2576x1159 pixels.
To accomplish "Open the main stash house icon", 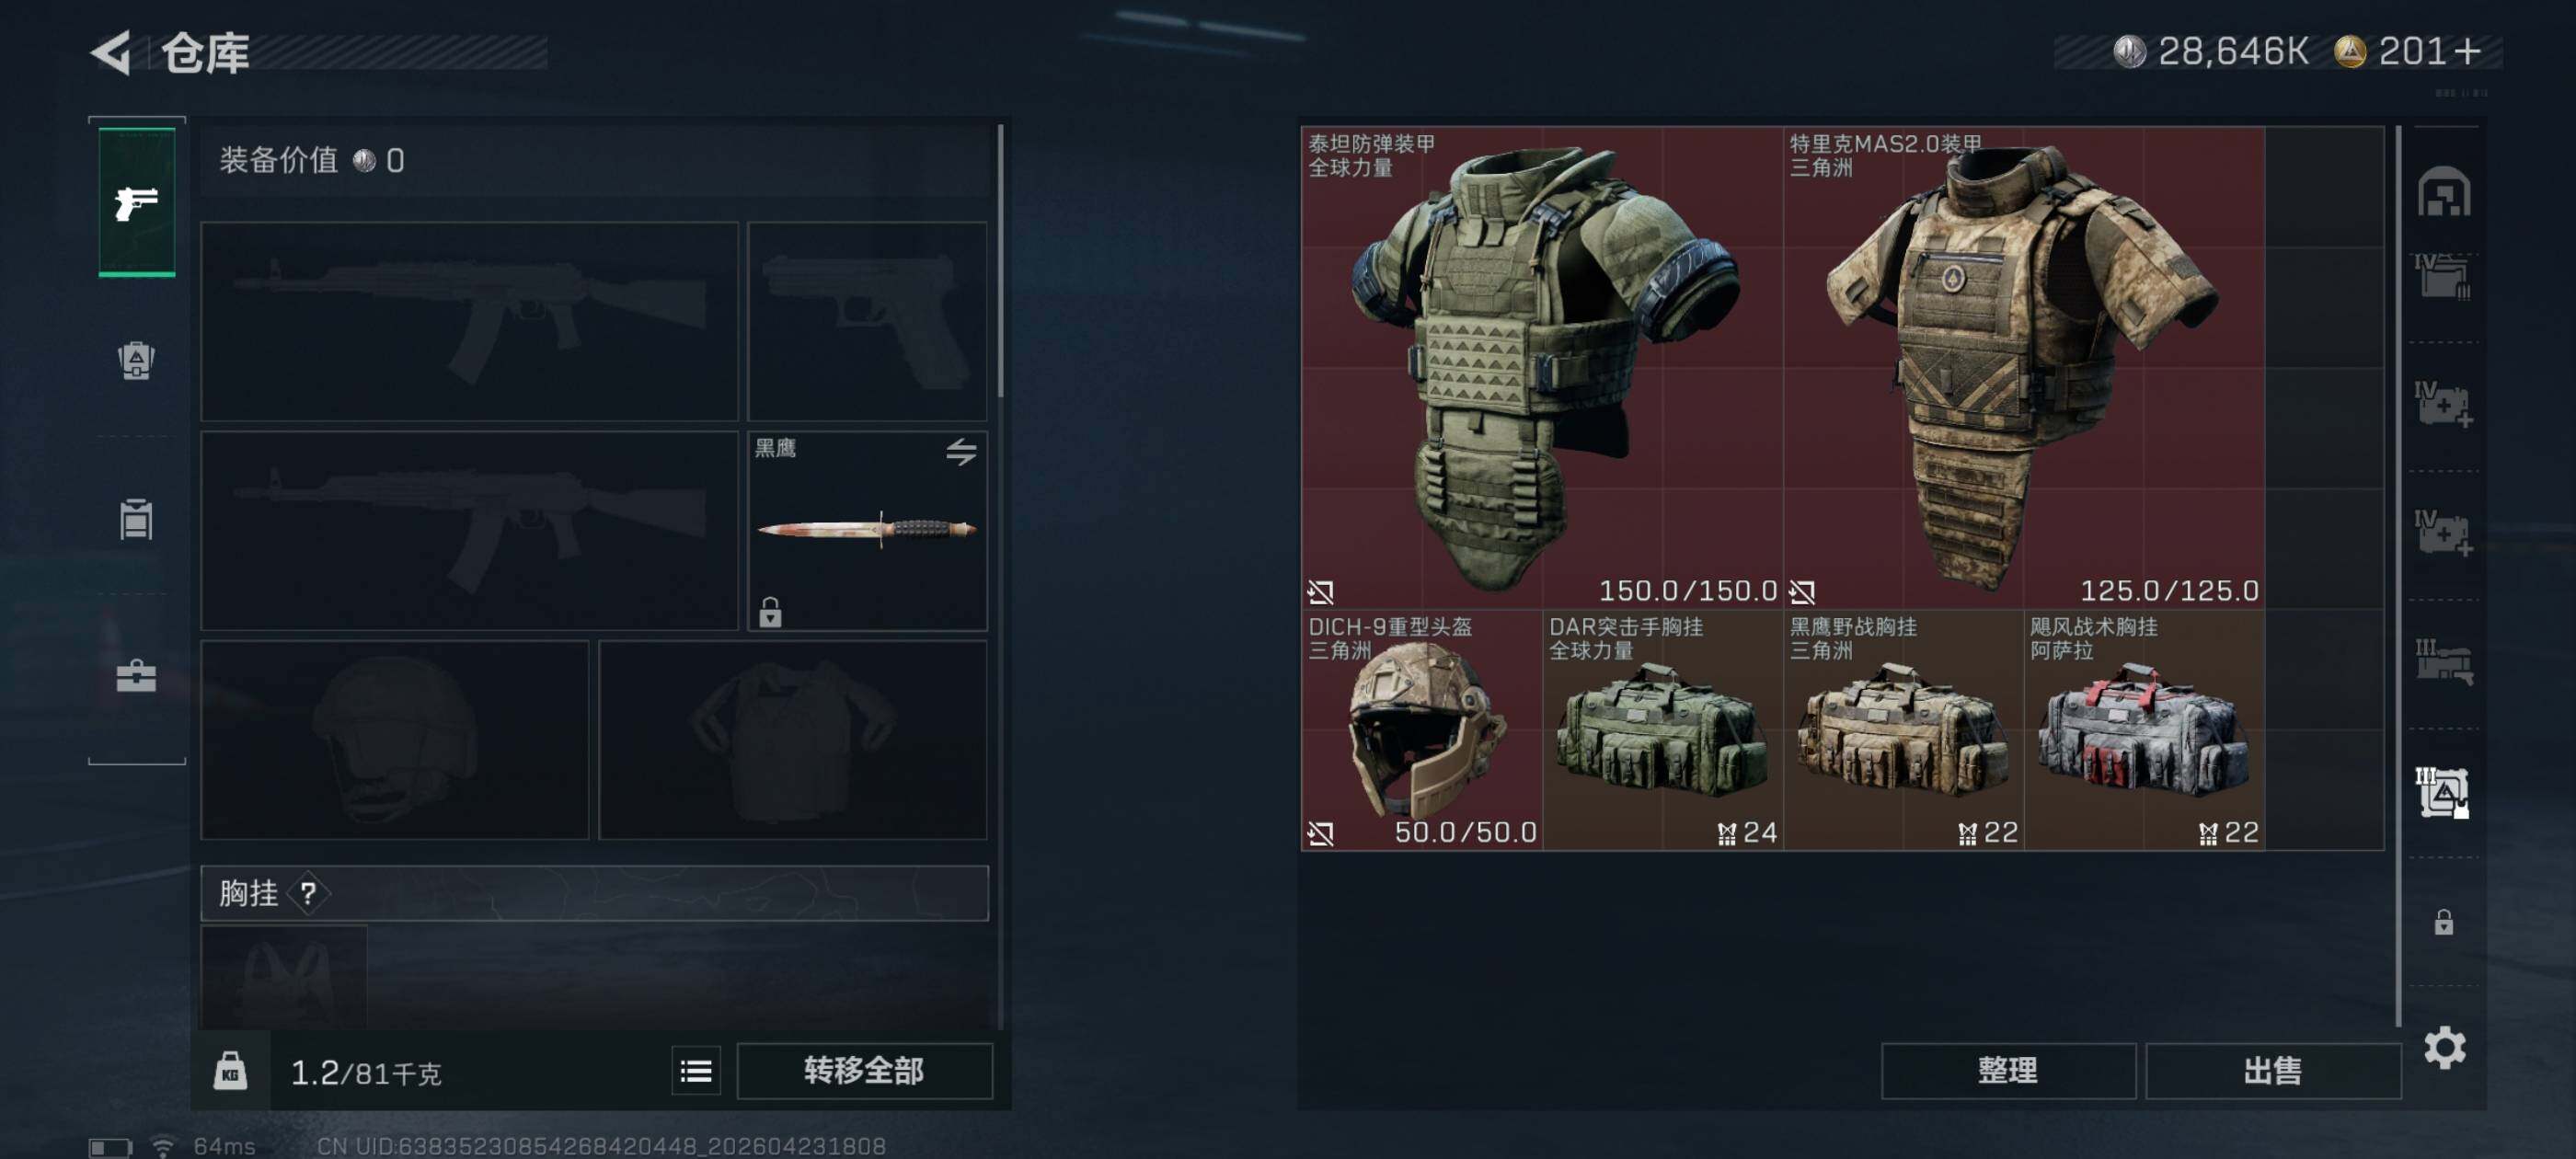I will [2444, 191].
